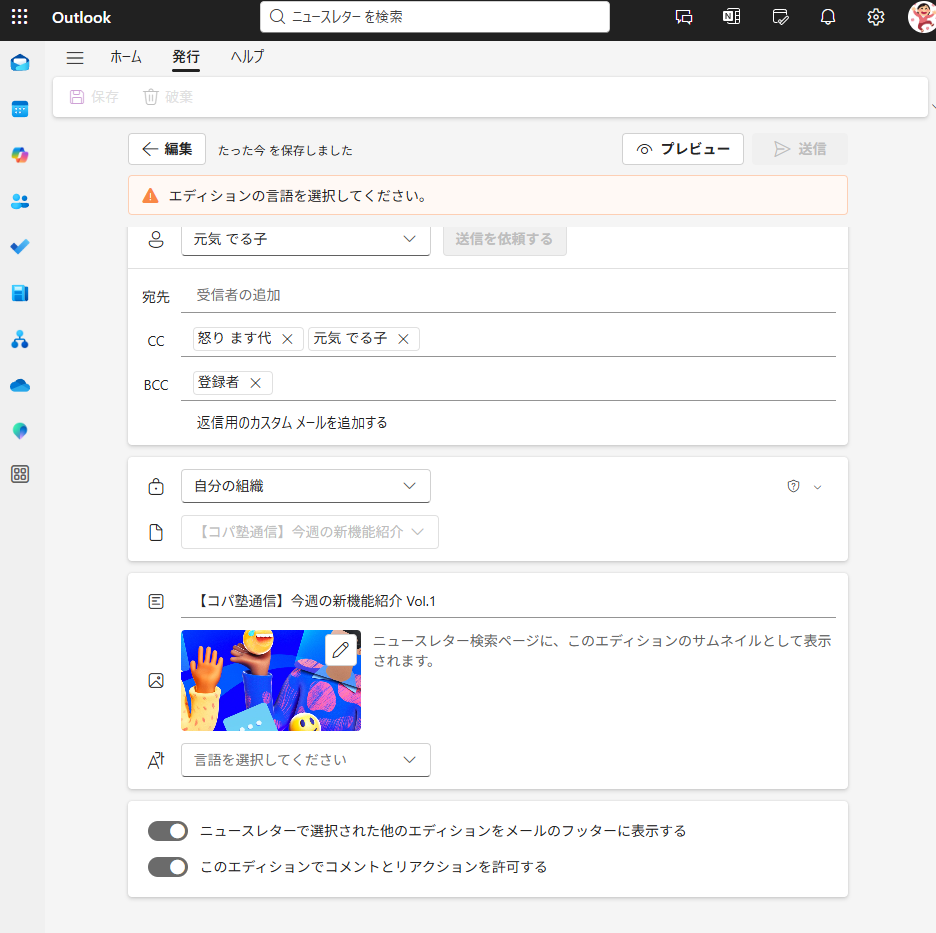Toggle showing other editions in the mail footer
This screenshot has width=936, height=933.
(168, 831)
